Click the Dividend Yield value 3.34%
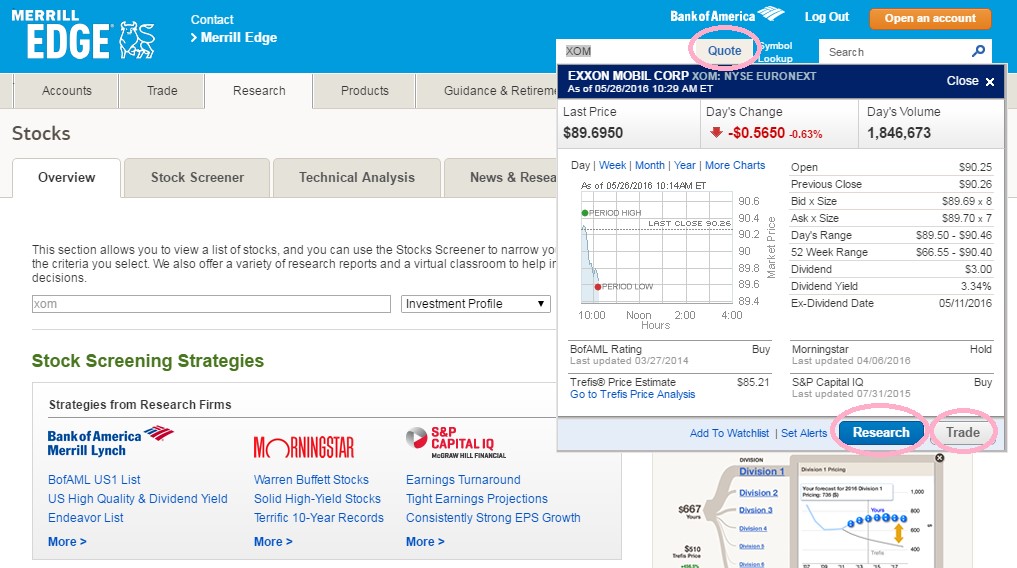The image size is (1017, 568). tap(976, 286)
